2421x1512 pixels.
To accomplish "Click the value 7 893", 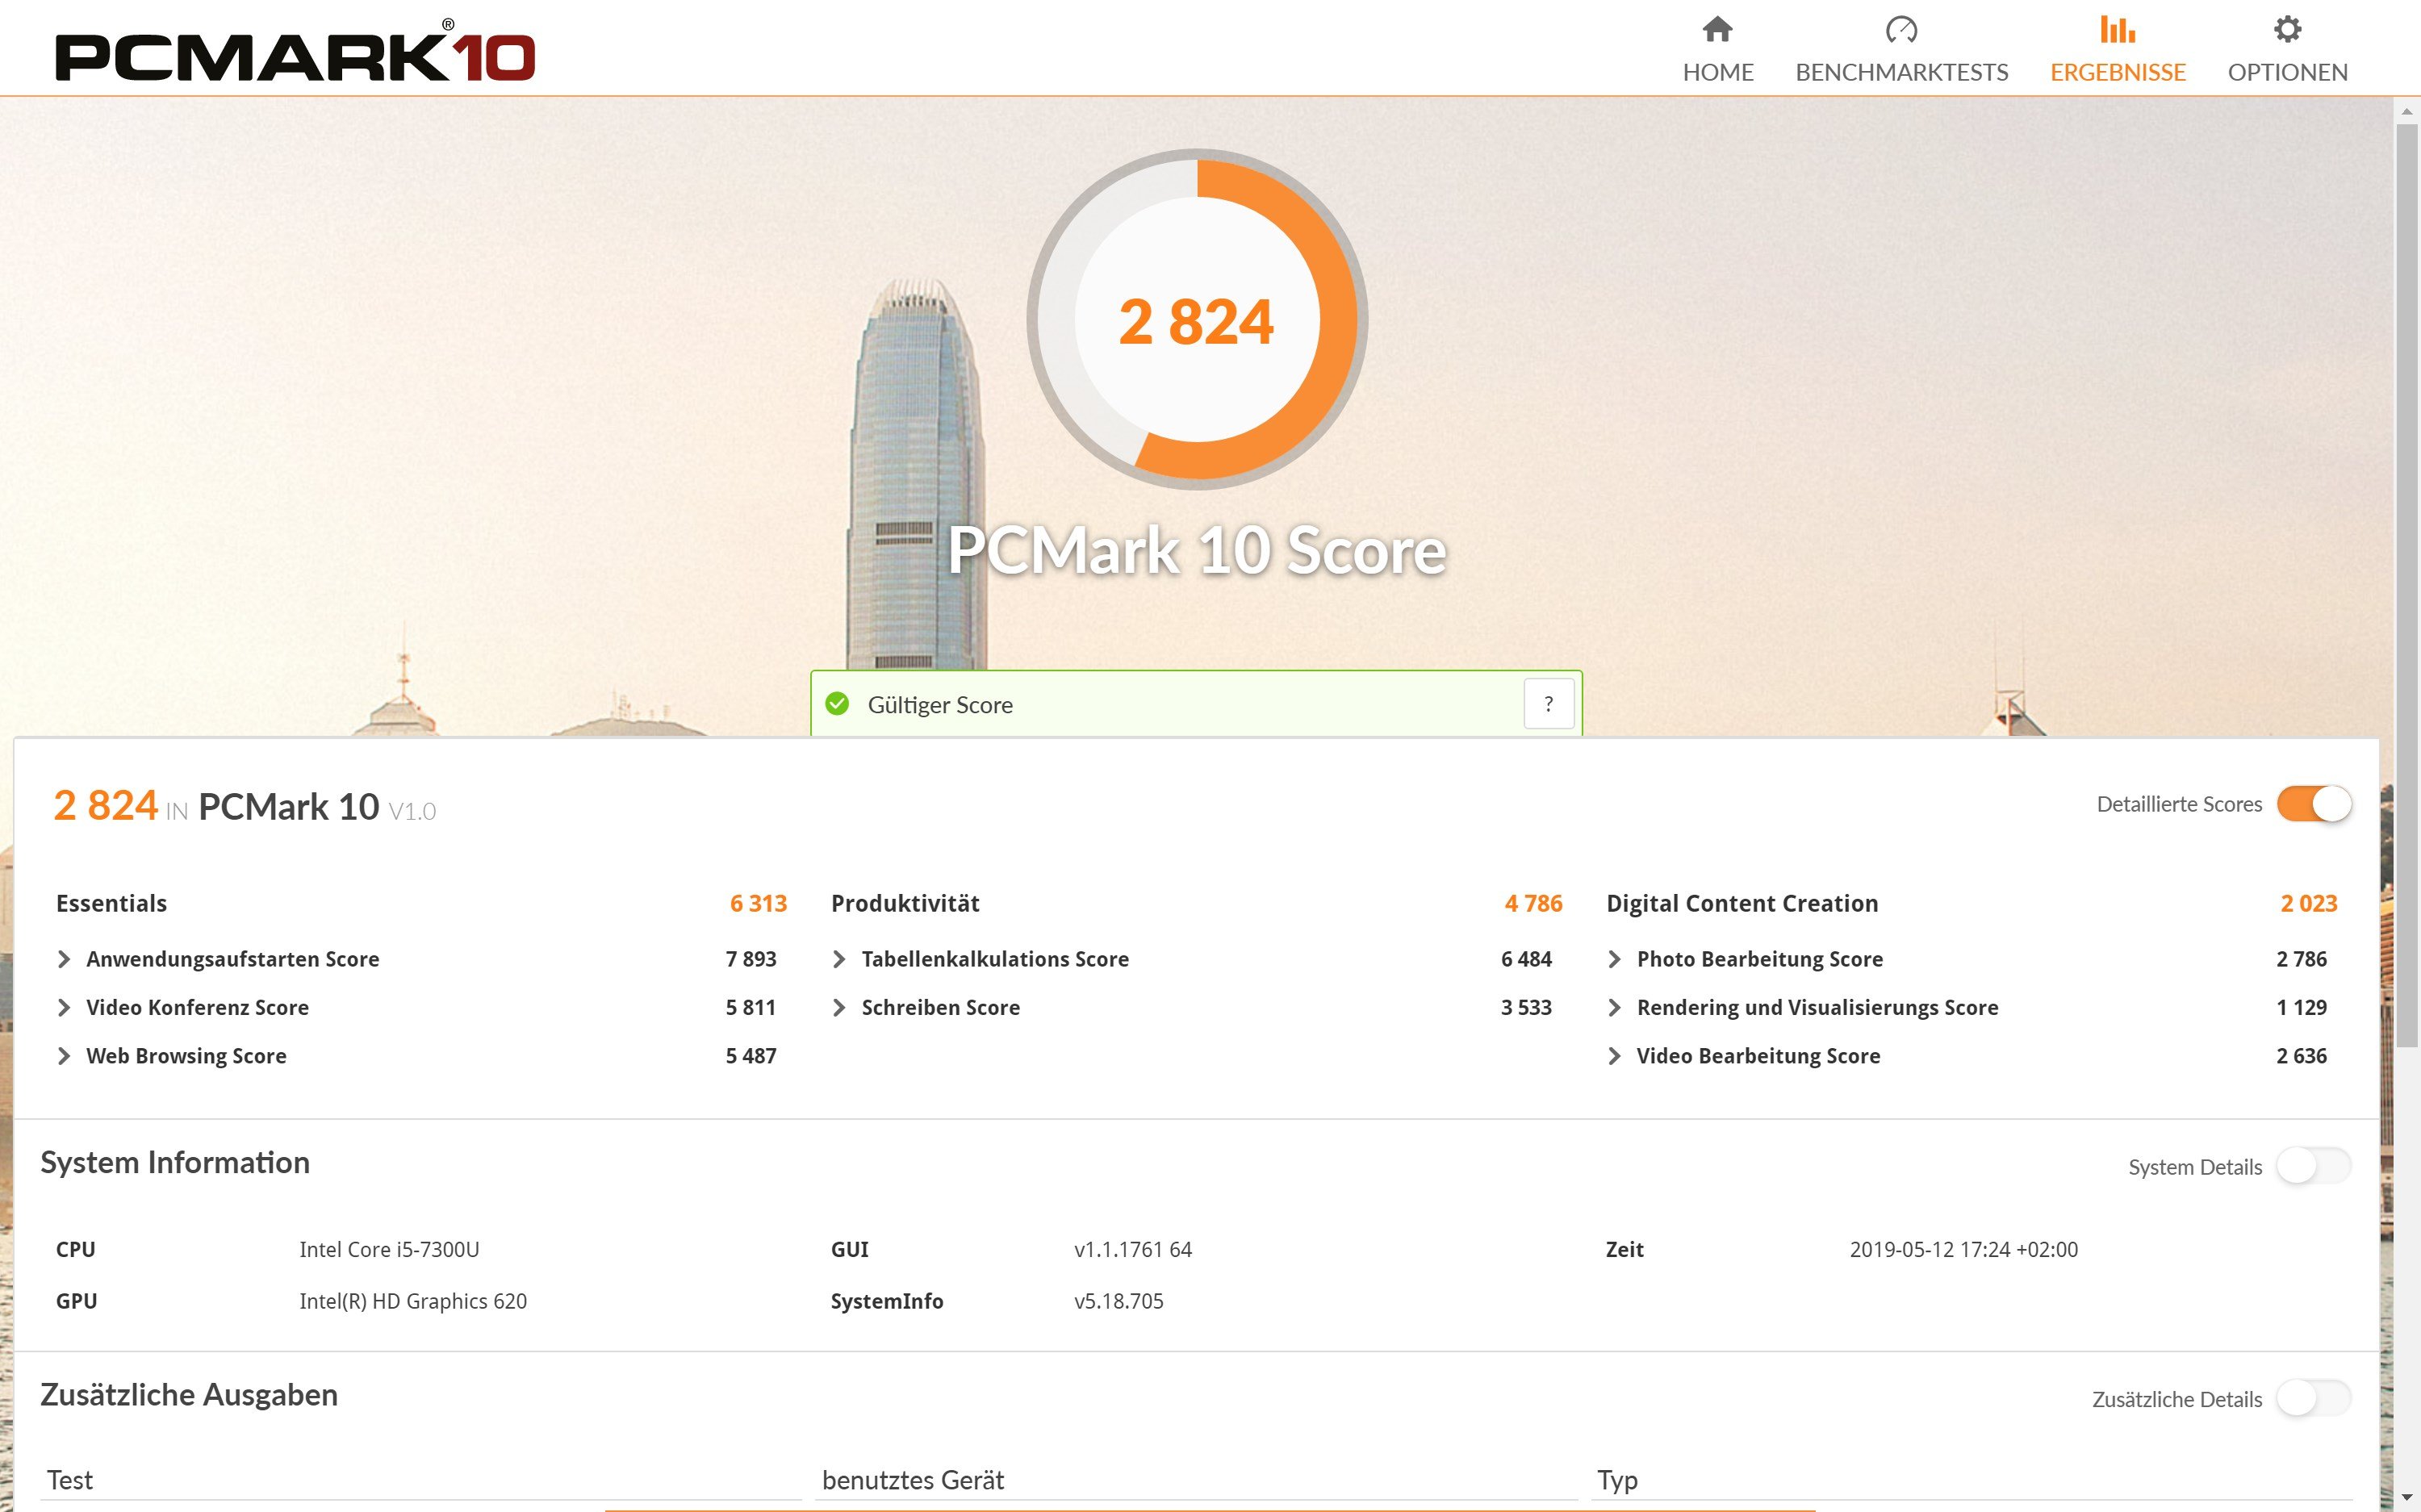I will [x=751, y=959].
